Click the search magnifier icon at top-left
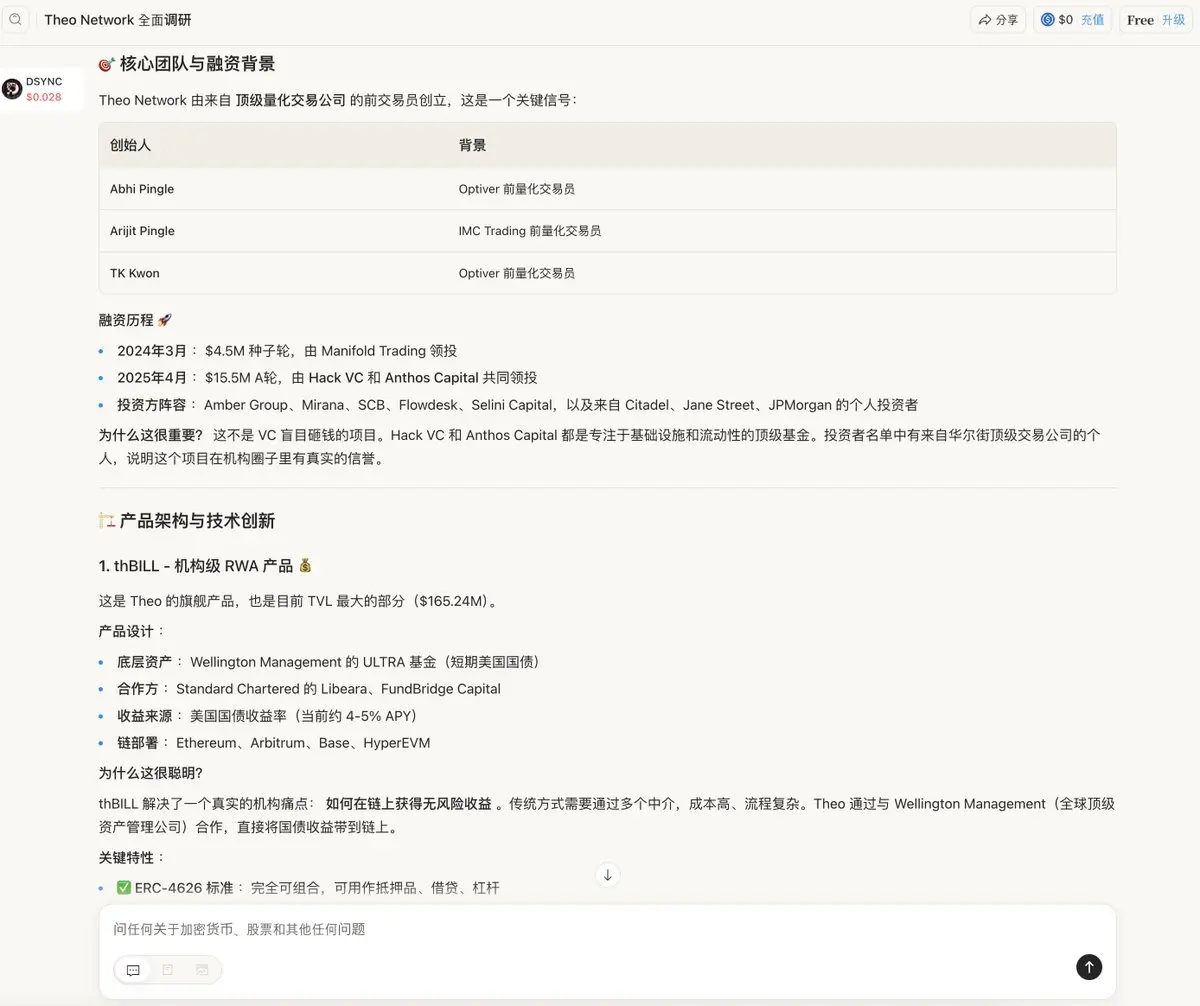Screen dimensions: 1200x1006 [15, 19]
